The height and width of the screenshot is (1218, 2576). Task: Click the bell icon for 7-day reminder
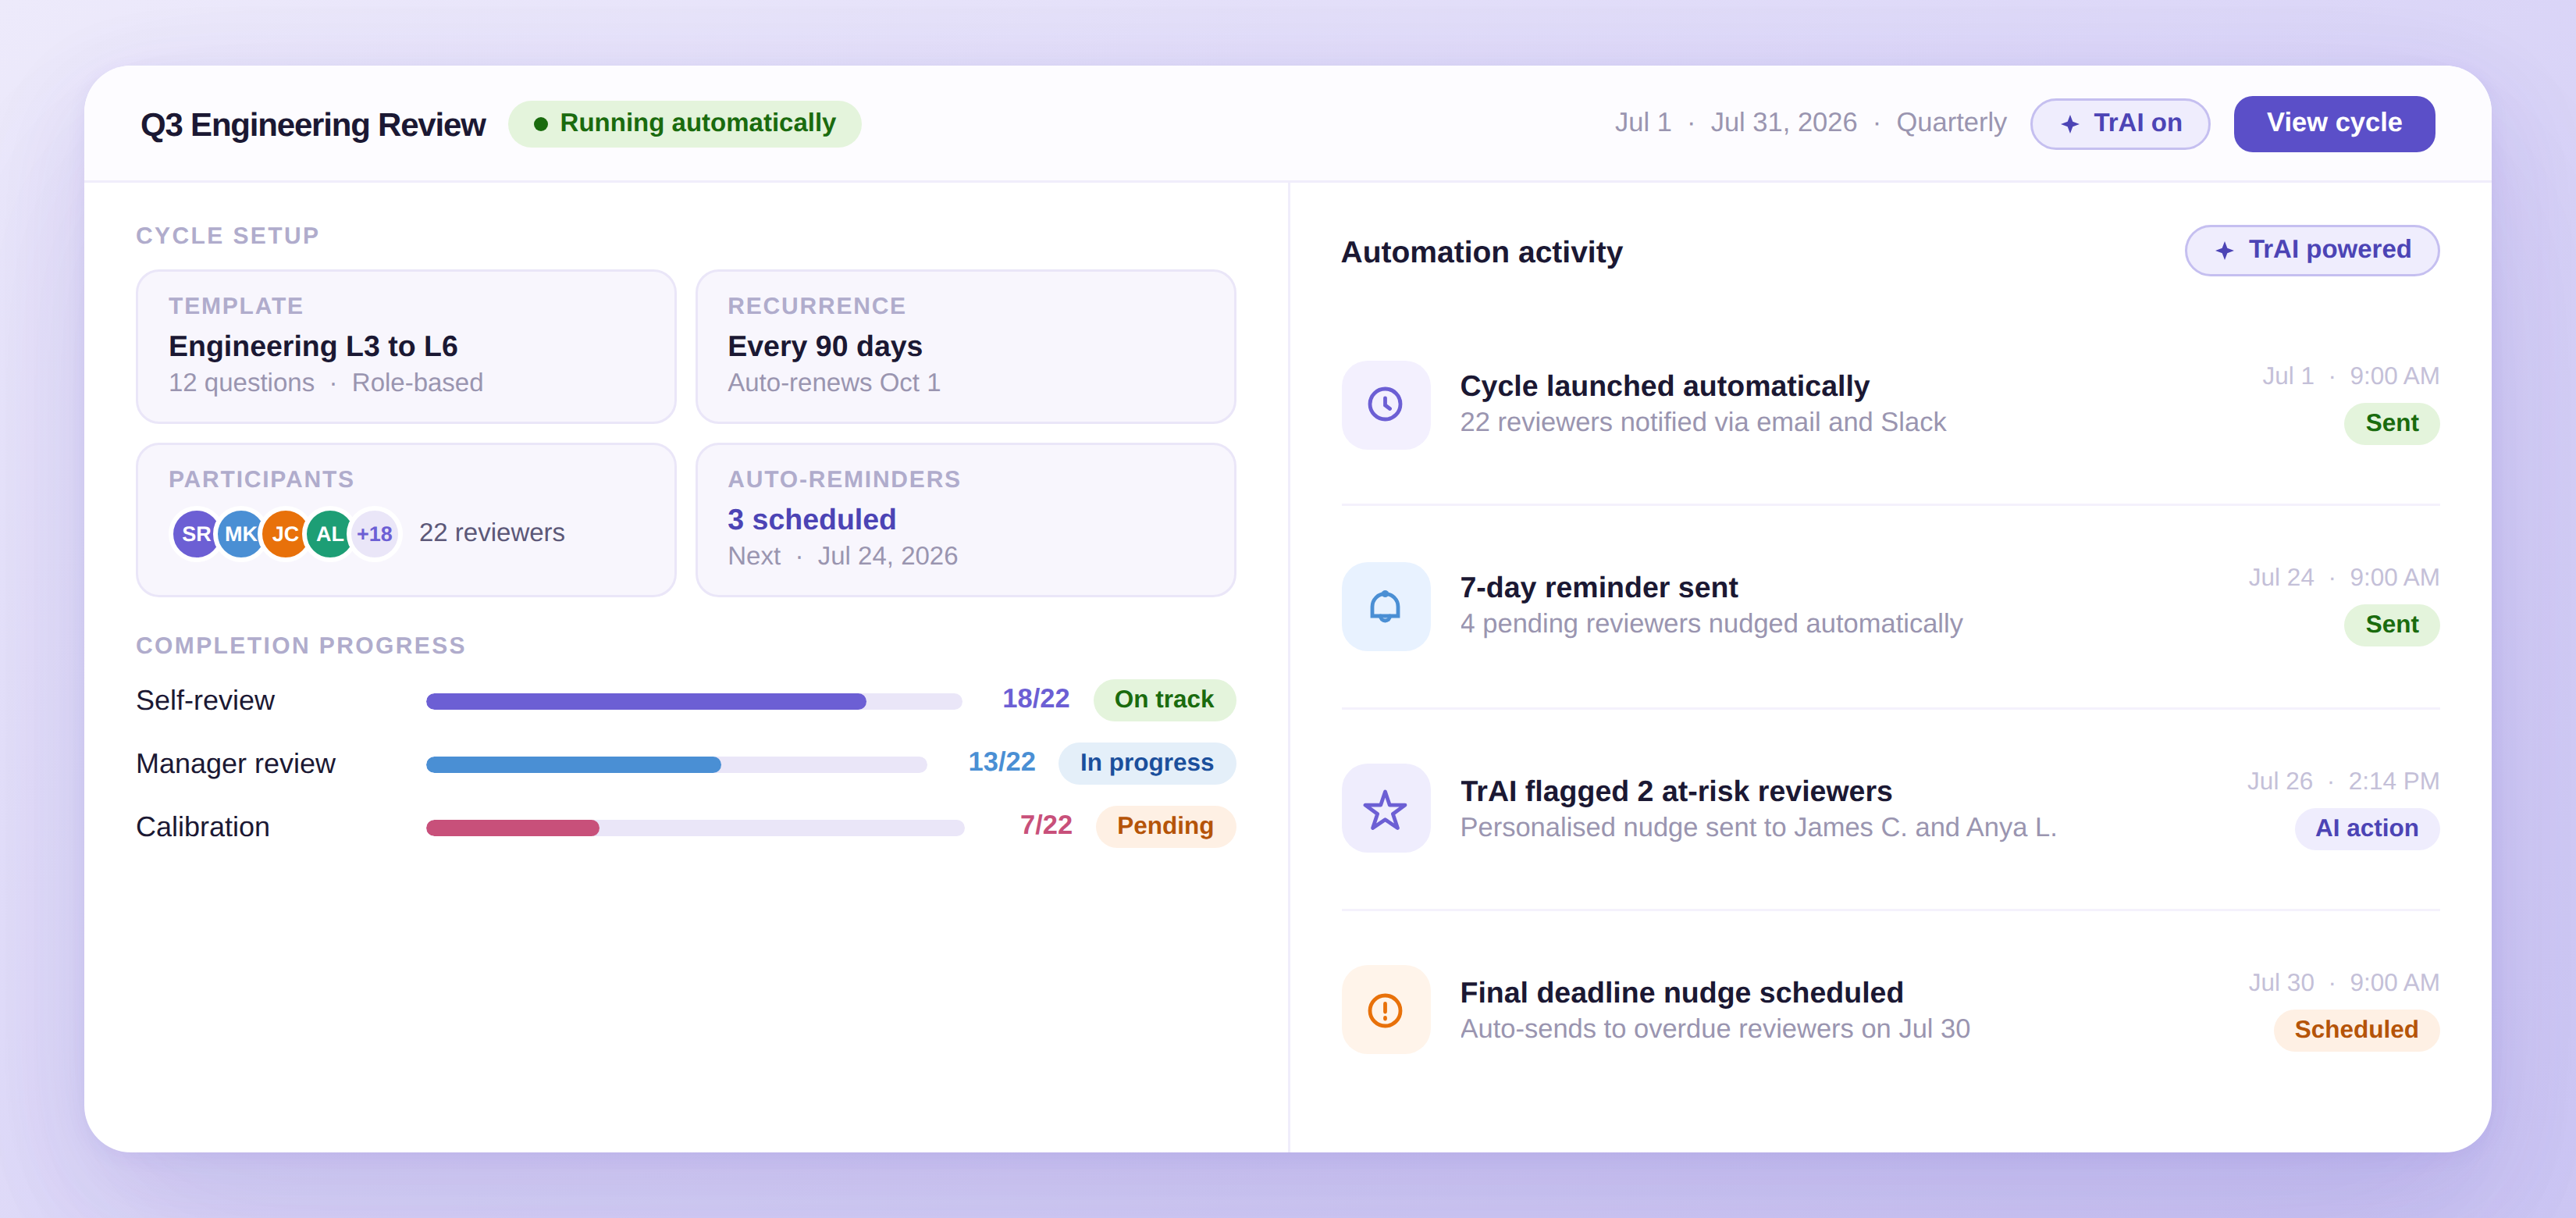point(1385,607)
